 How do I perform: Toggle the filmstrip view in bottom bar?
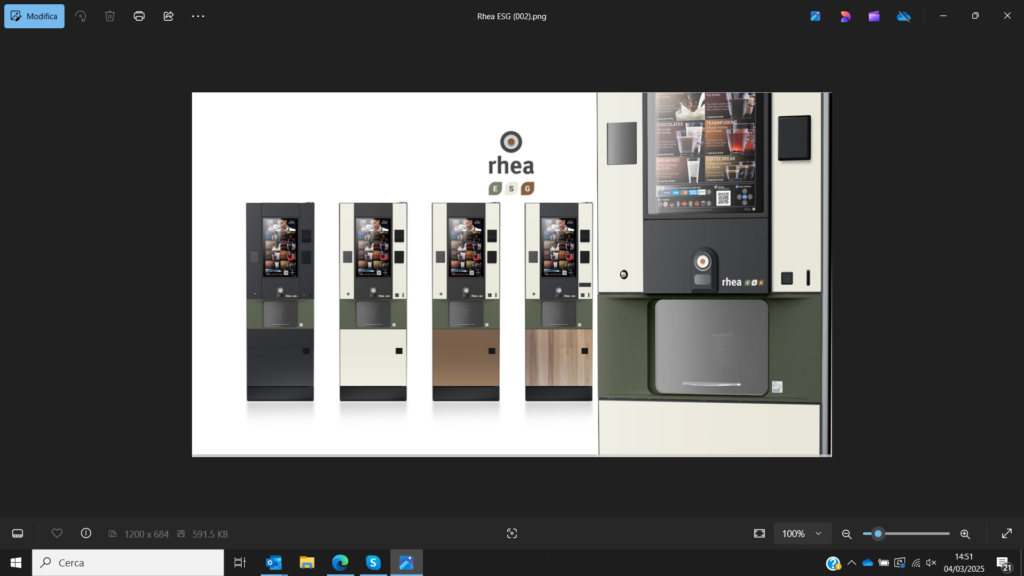click(x=18, y=534)
